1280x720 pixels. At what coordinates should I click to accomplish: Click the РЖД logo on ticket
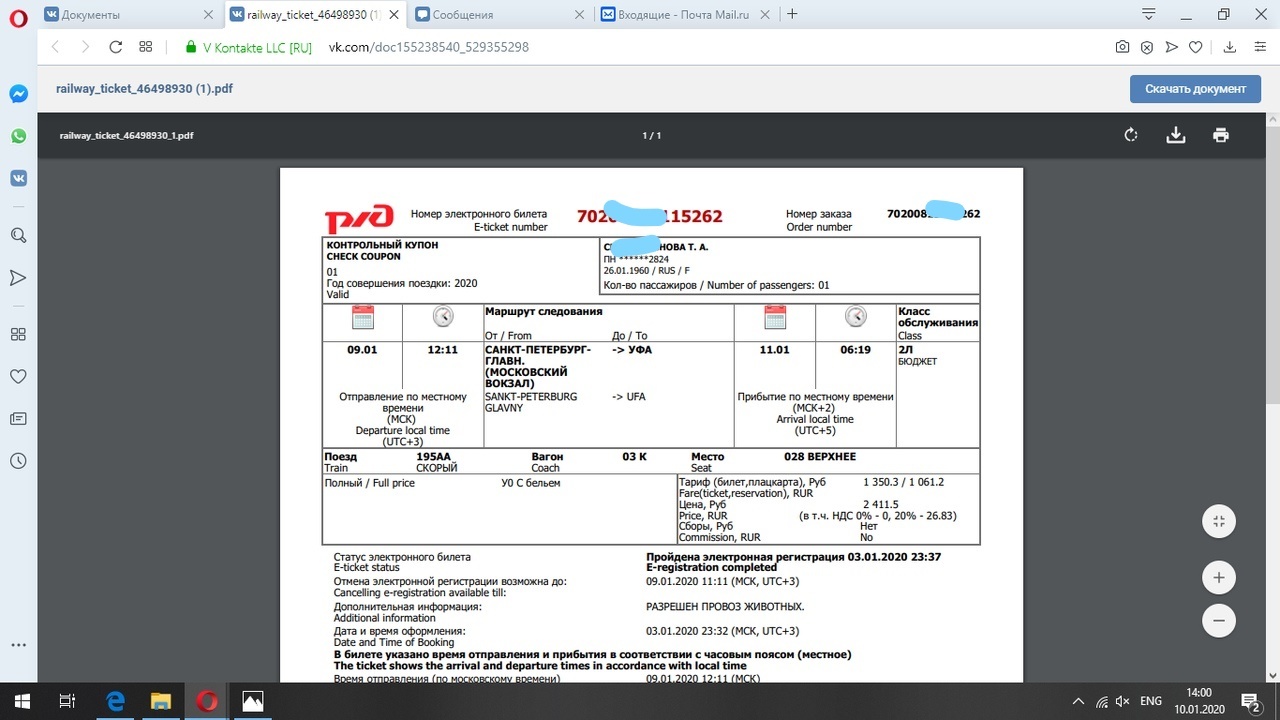point(359,219)
